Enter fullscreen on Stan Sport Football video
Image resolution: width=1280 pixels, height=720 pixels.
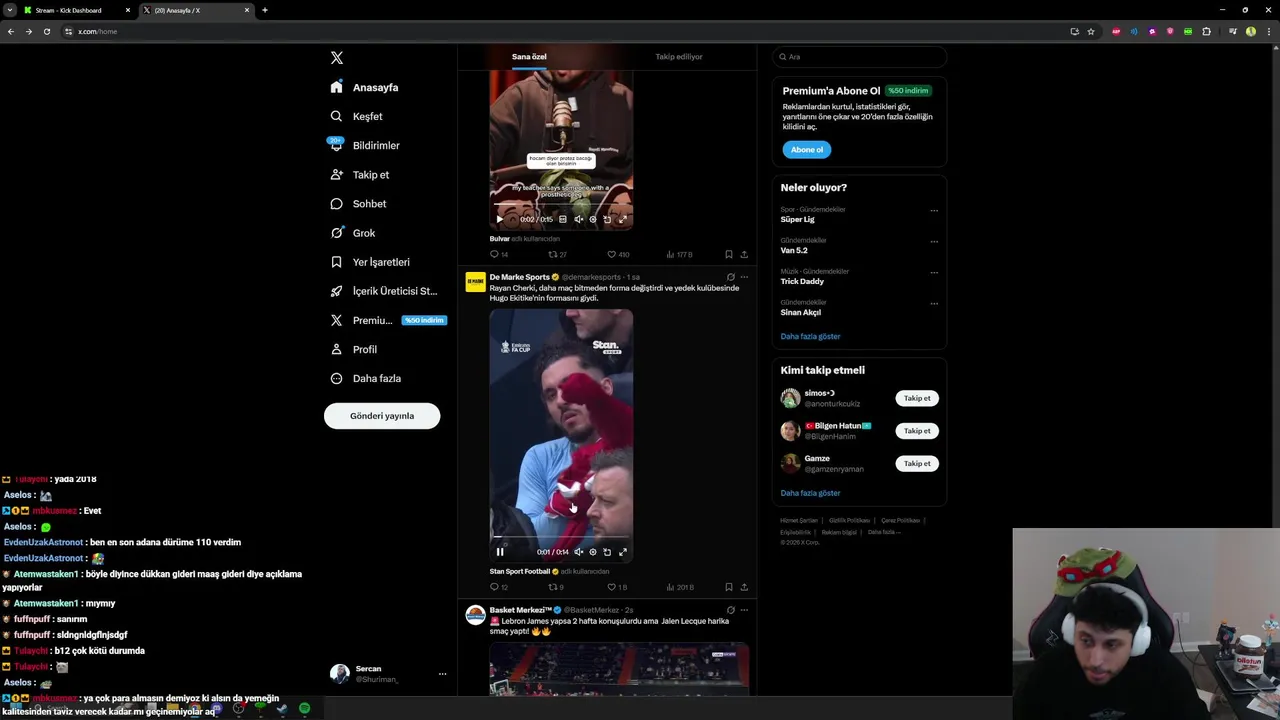tap(622, 552)
